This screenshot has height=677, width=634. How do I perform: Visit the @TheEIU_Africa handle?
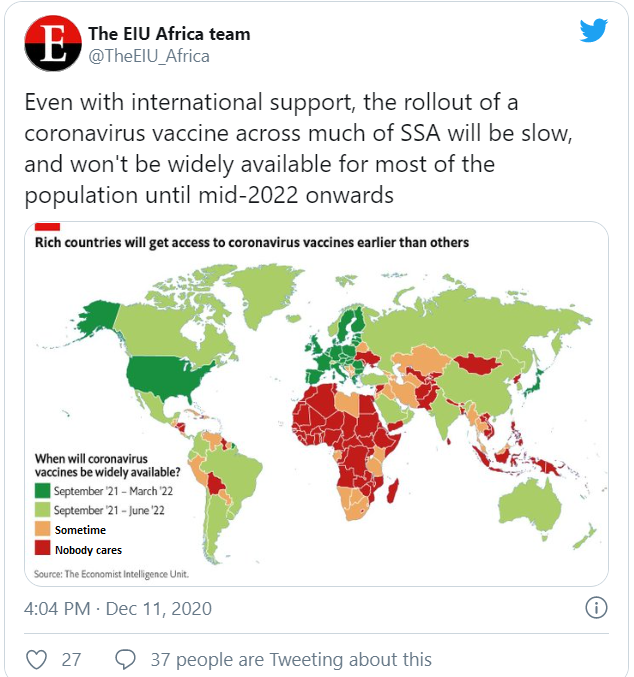click(149, 56)
